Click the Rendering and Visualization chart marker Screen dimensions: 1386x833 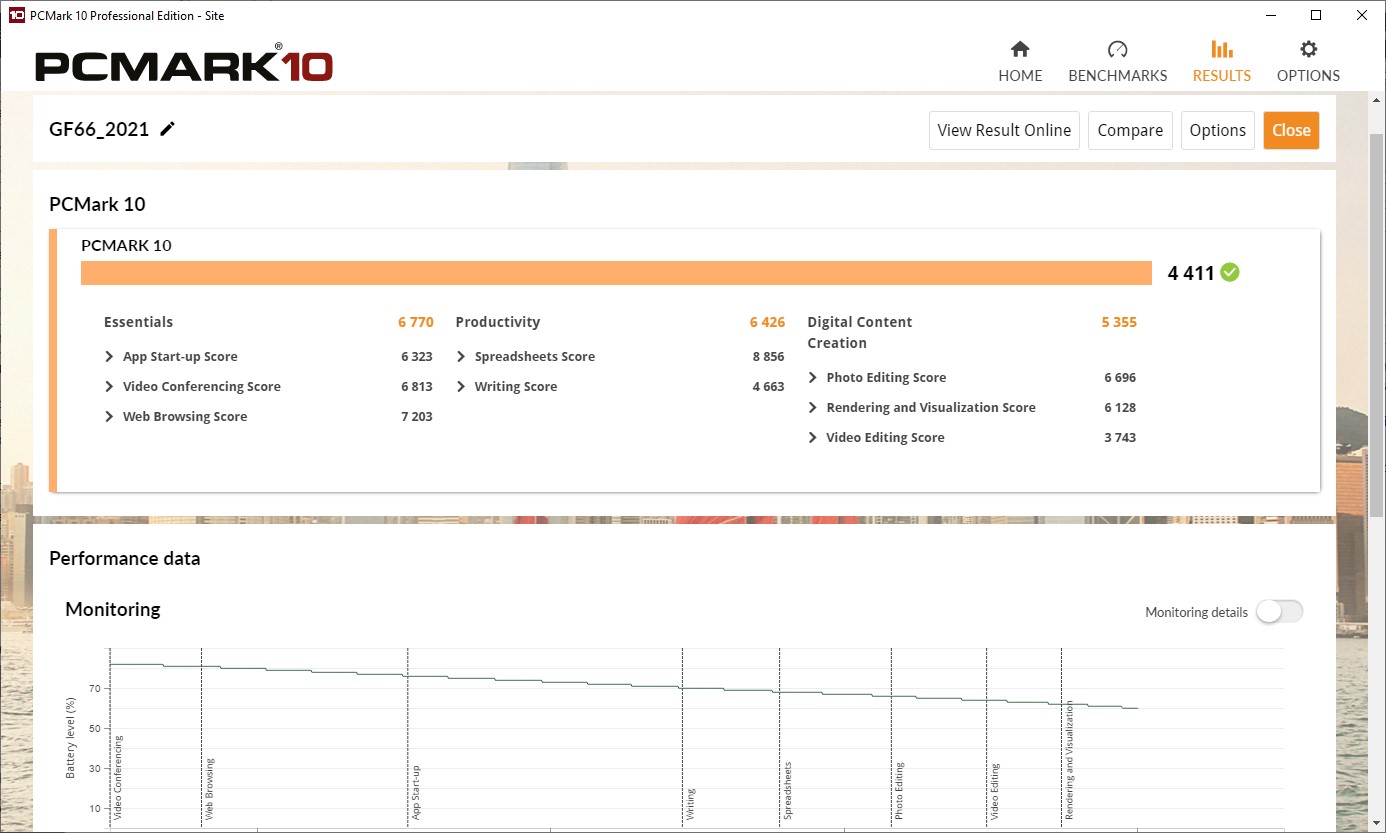pyautogui.click(x=1069, y=761)
